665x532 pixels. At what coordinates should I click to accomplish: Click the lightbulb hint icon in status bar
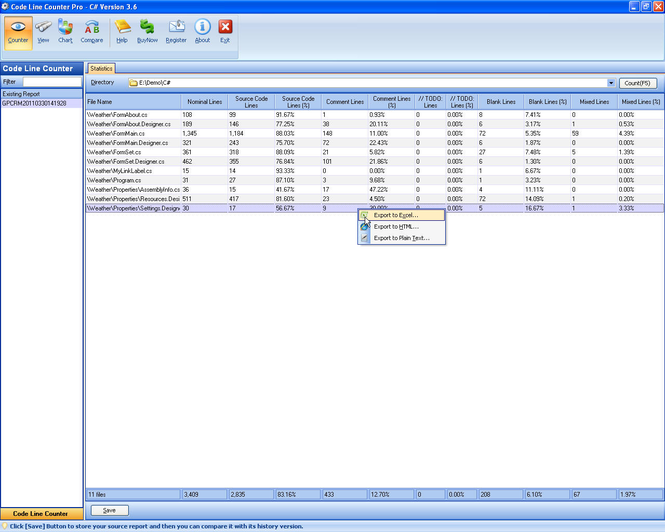pos(5,526)
